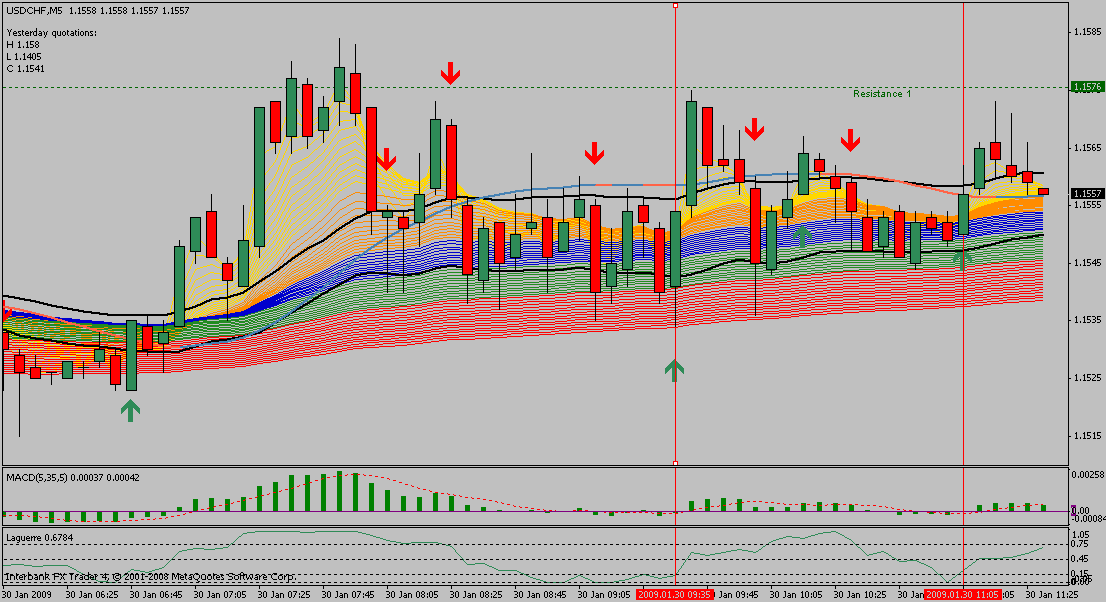This screenshot has height=602, width=1106.
Task: Click the 1.05 Laguerre scale value
Action: tap(1081, 535)
